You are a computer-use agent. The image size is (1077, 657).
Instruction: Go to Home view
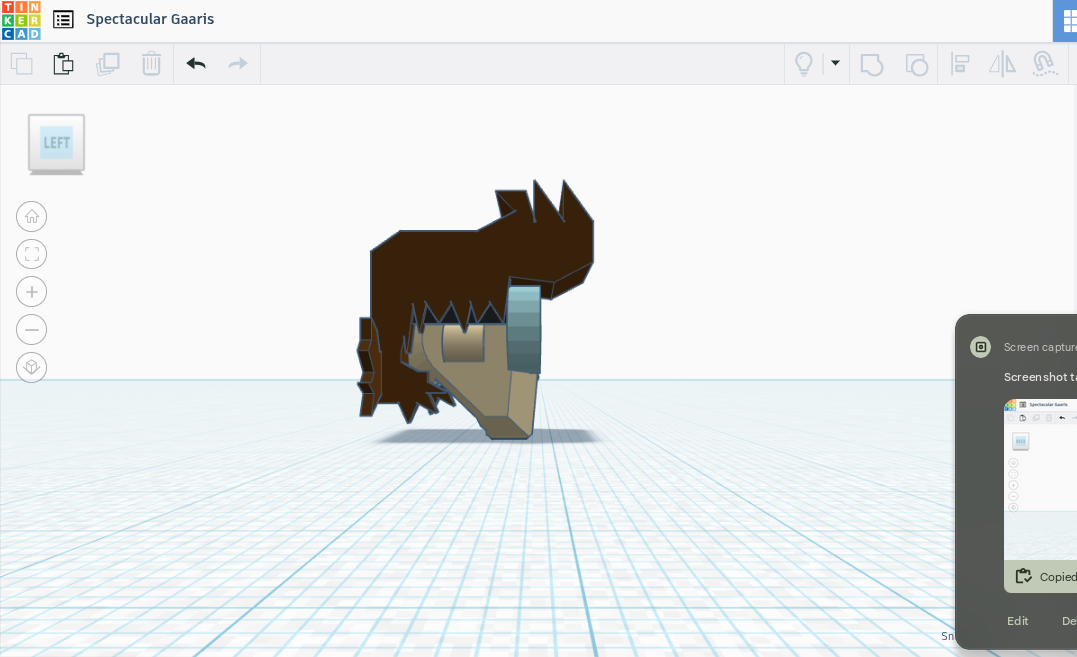click(x=32, y=217)
